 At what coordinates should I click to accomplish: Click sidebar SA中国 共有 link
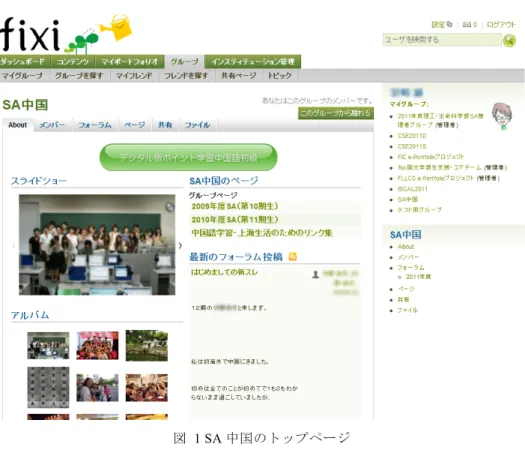click(403, 299)
